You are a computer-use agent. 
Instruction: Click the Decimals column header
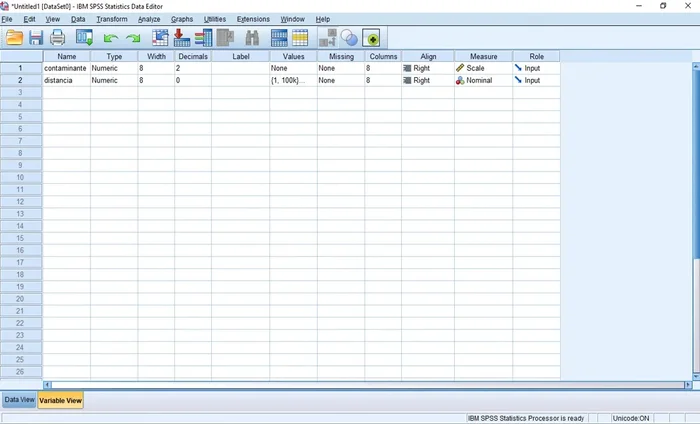pos(193,56)
